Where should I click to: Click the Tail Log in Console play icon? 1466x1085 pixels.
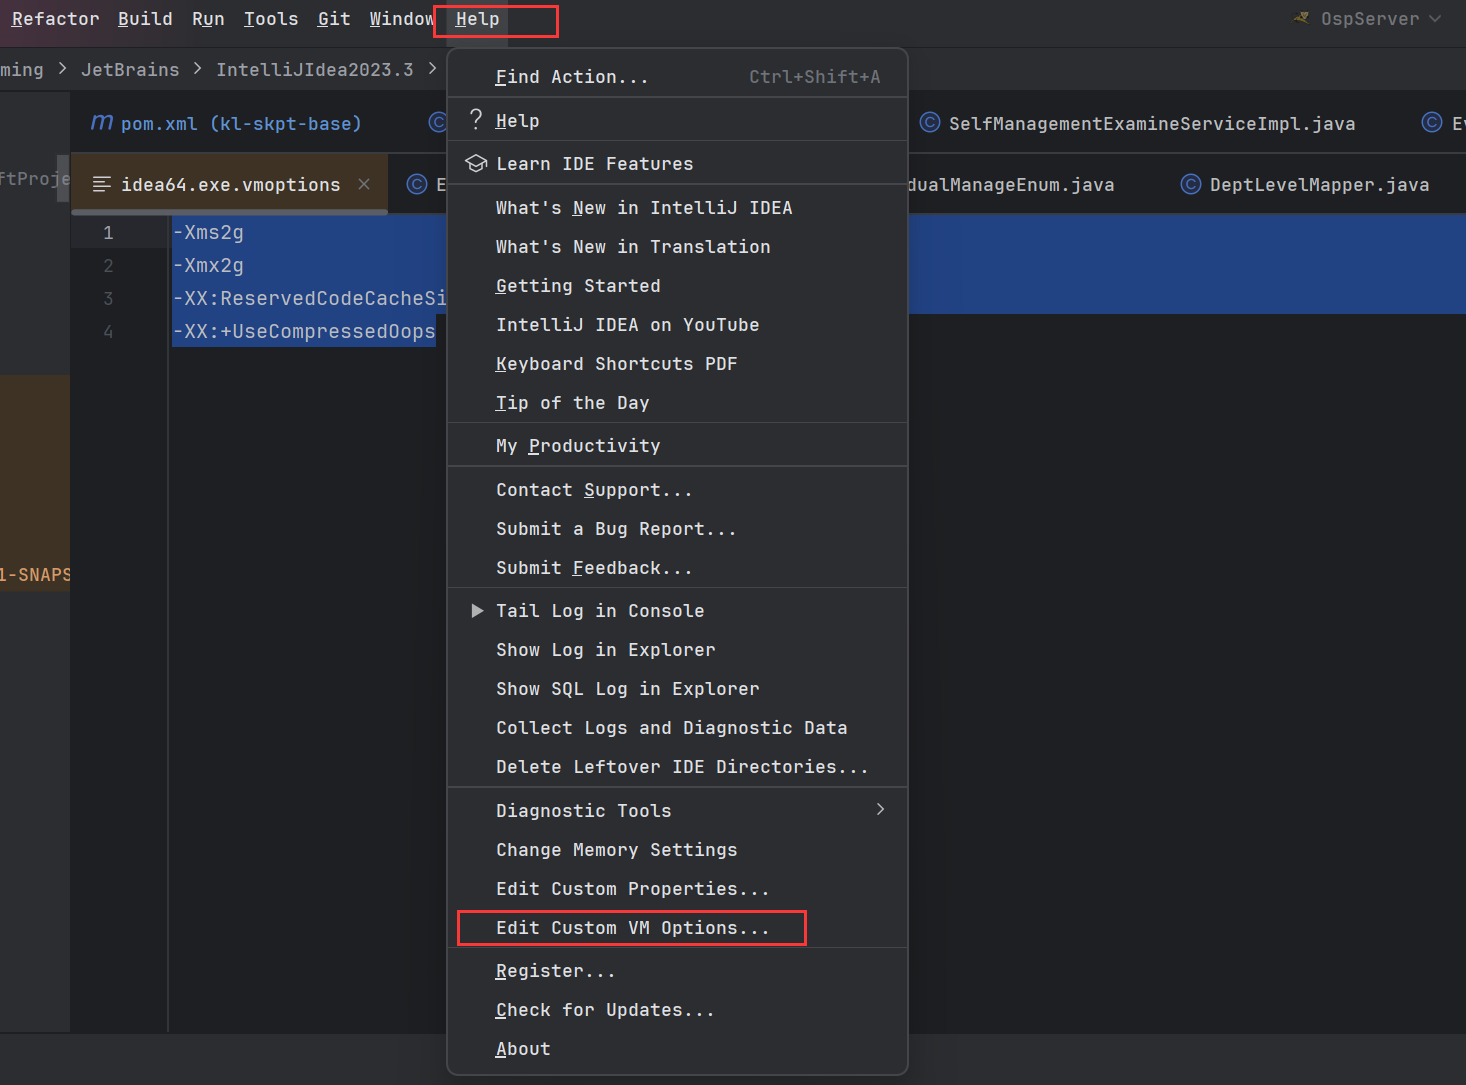coord(477,611)
